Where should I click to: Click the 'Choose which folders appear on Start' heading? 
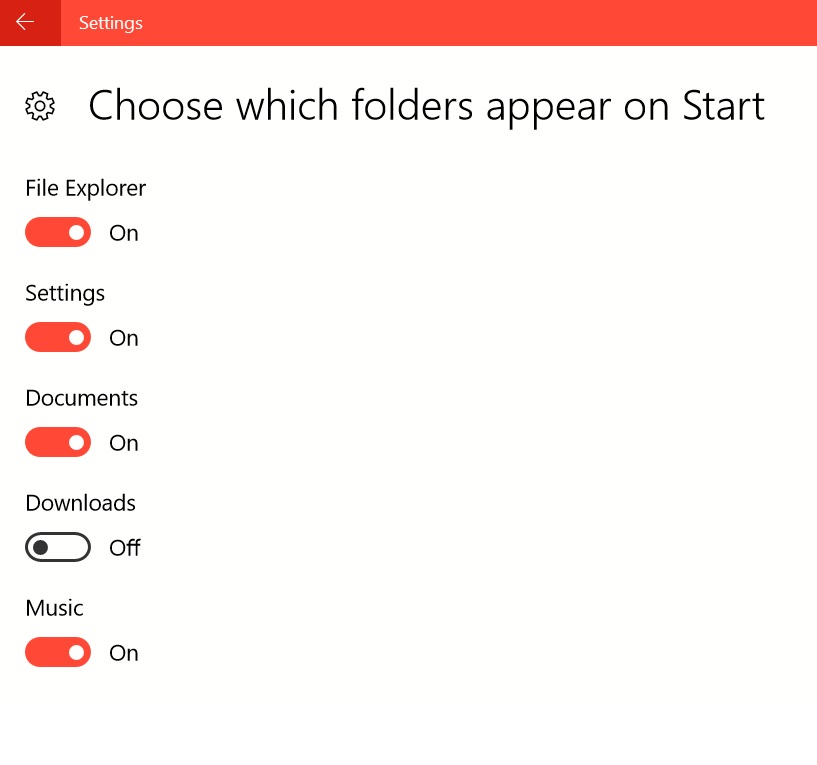(426, 106)
